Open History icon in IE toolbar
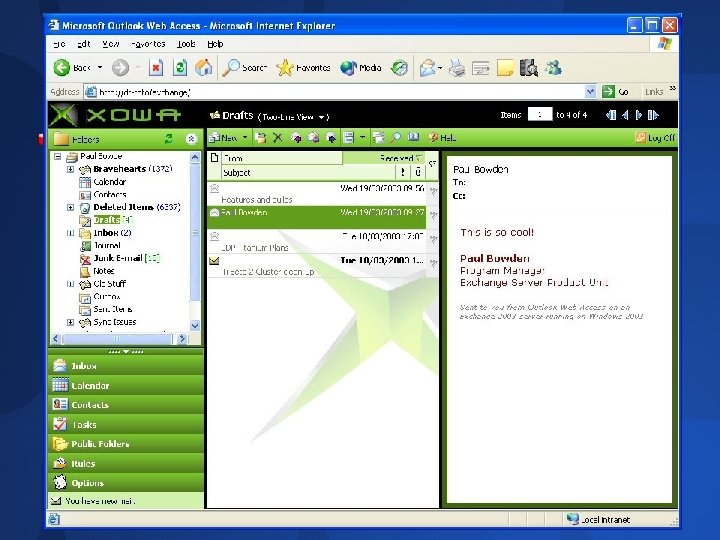This screenshot has height=540, width=720. click(x=399, y=68)
